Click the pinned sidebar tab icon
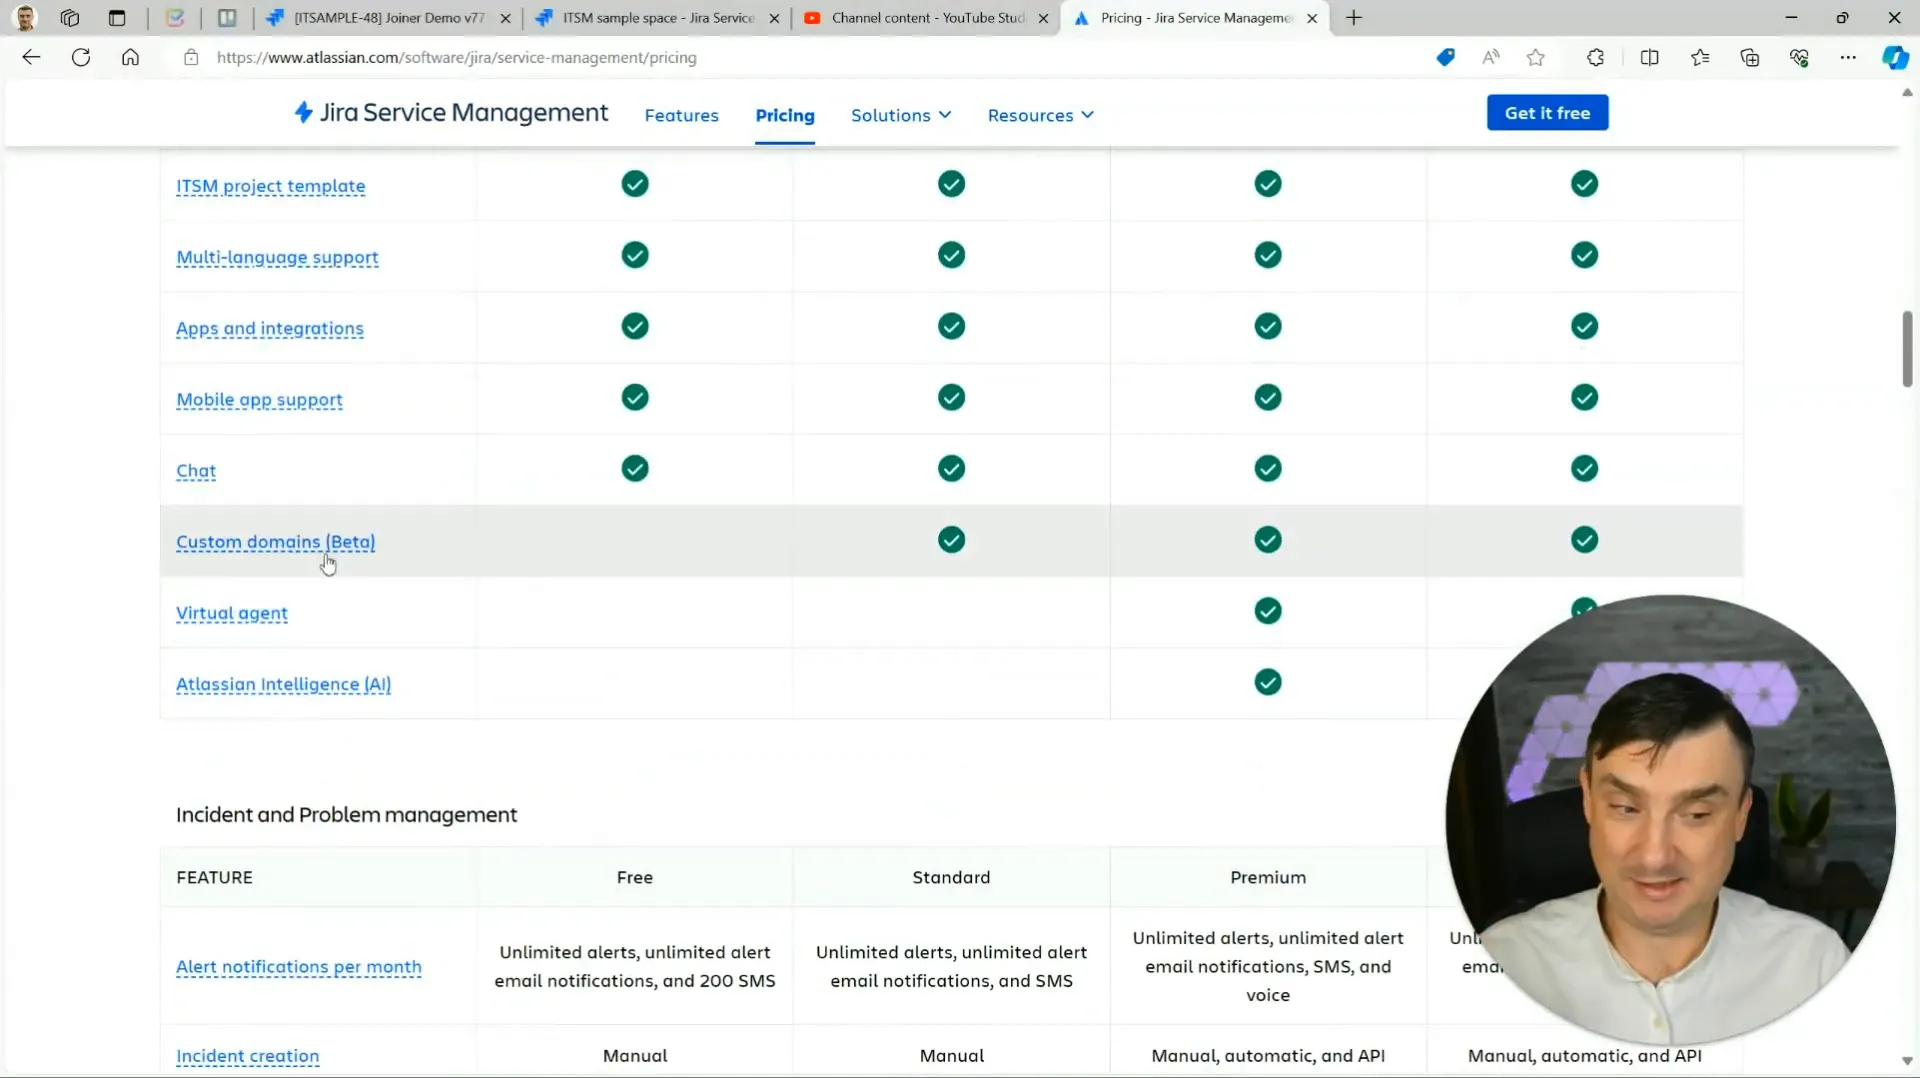The image size is (1920, 1078). pos(227,18)
